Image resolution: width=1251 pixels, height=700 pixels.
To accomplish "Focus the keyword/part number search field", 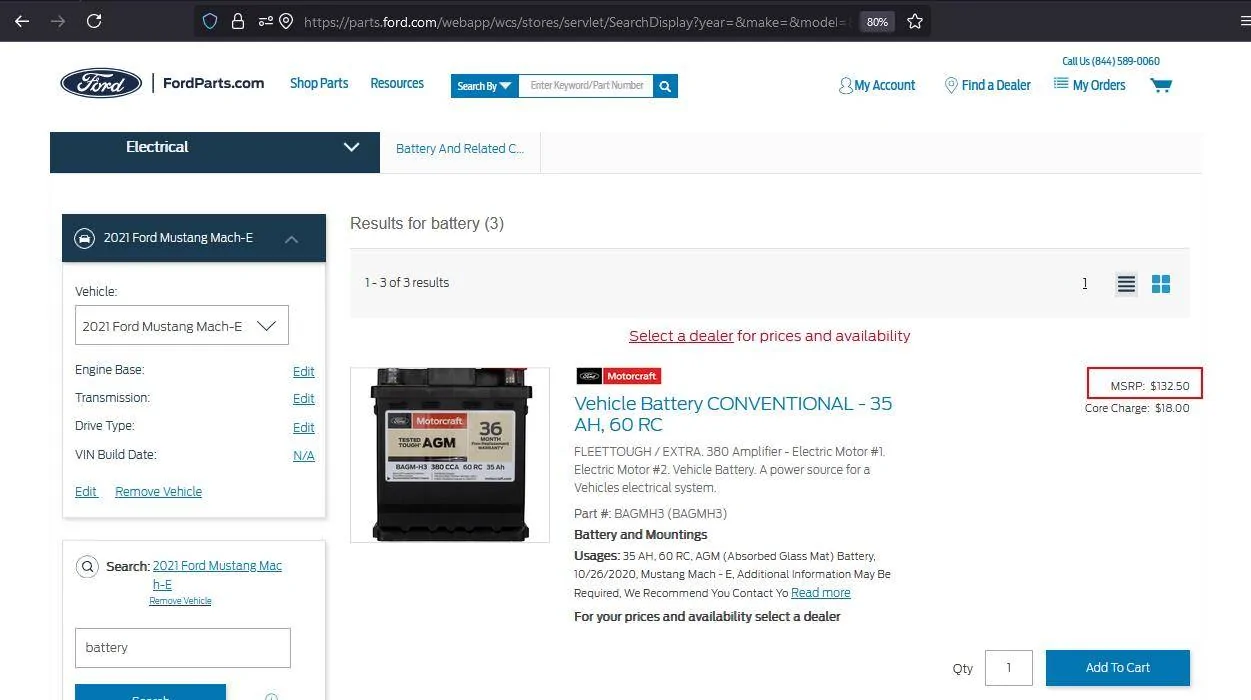I will pyautogui.click(x=586, y=86).
